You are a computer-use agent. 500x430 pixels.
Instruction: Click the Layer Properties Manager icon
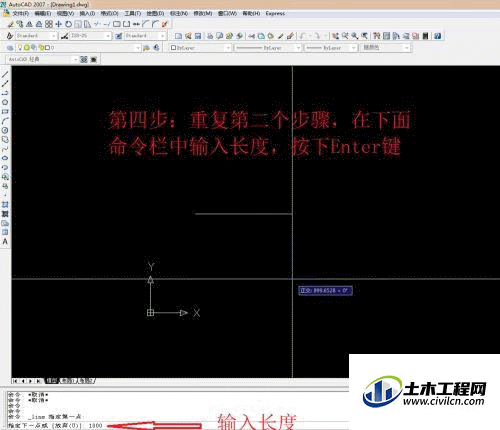(x=10, y=48)
